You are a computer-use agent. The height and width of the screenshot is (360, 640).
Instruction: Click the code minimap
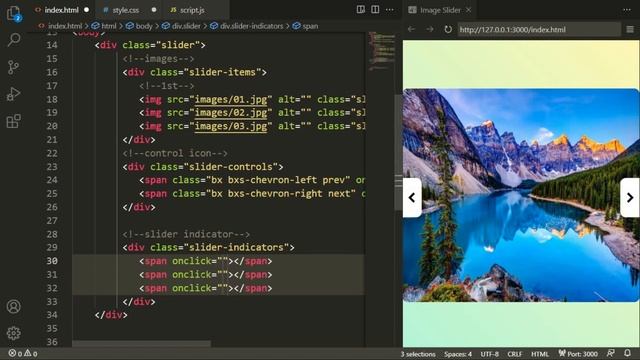(x=382, y=51)
